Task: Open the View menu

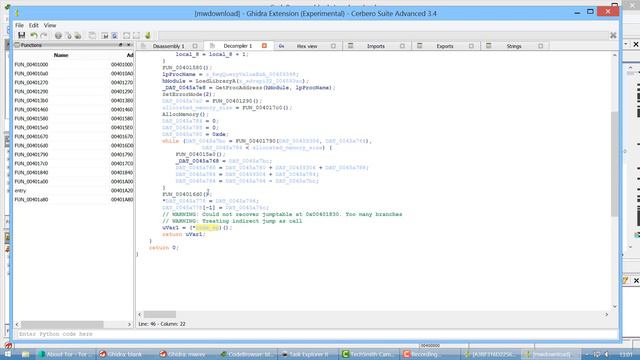Action: coord(50,25)
